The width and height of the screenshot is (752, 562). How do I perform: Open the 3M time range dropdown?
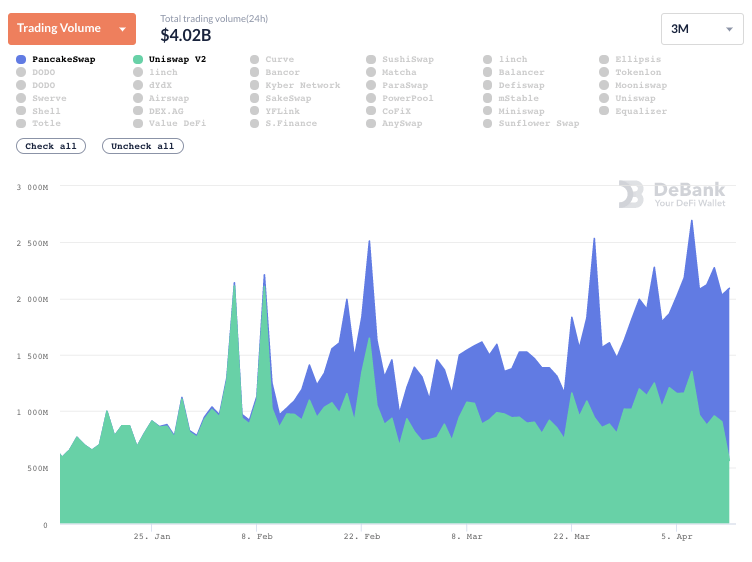pyautogui.click(x=702, y=29)
